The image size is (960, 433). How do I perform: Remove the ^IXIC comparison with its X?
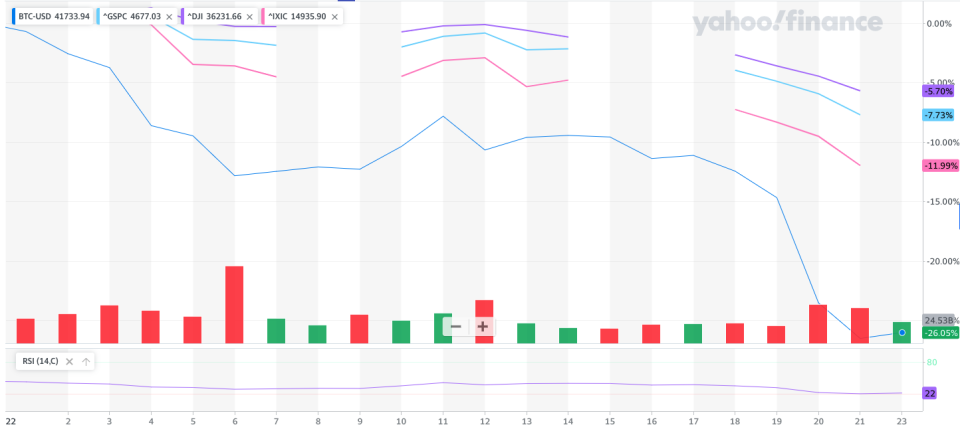[334, 17]
